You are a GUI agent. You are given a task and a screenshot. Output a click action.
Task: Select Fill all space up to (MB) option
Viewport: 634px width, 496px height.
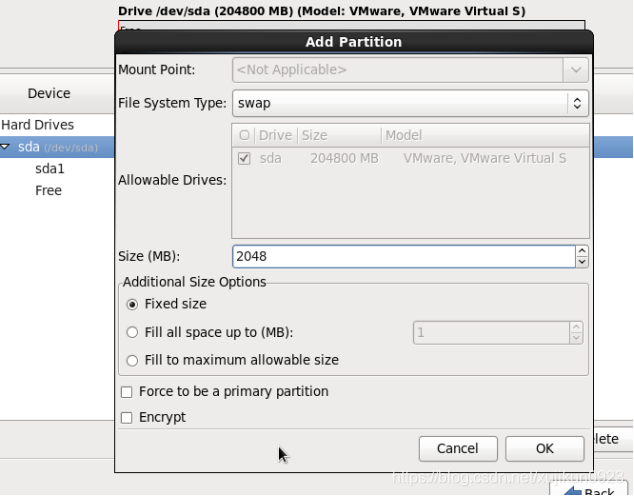point(132,332)
